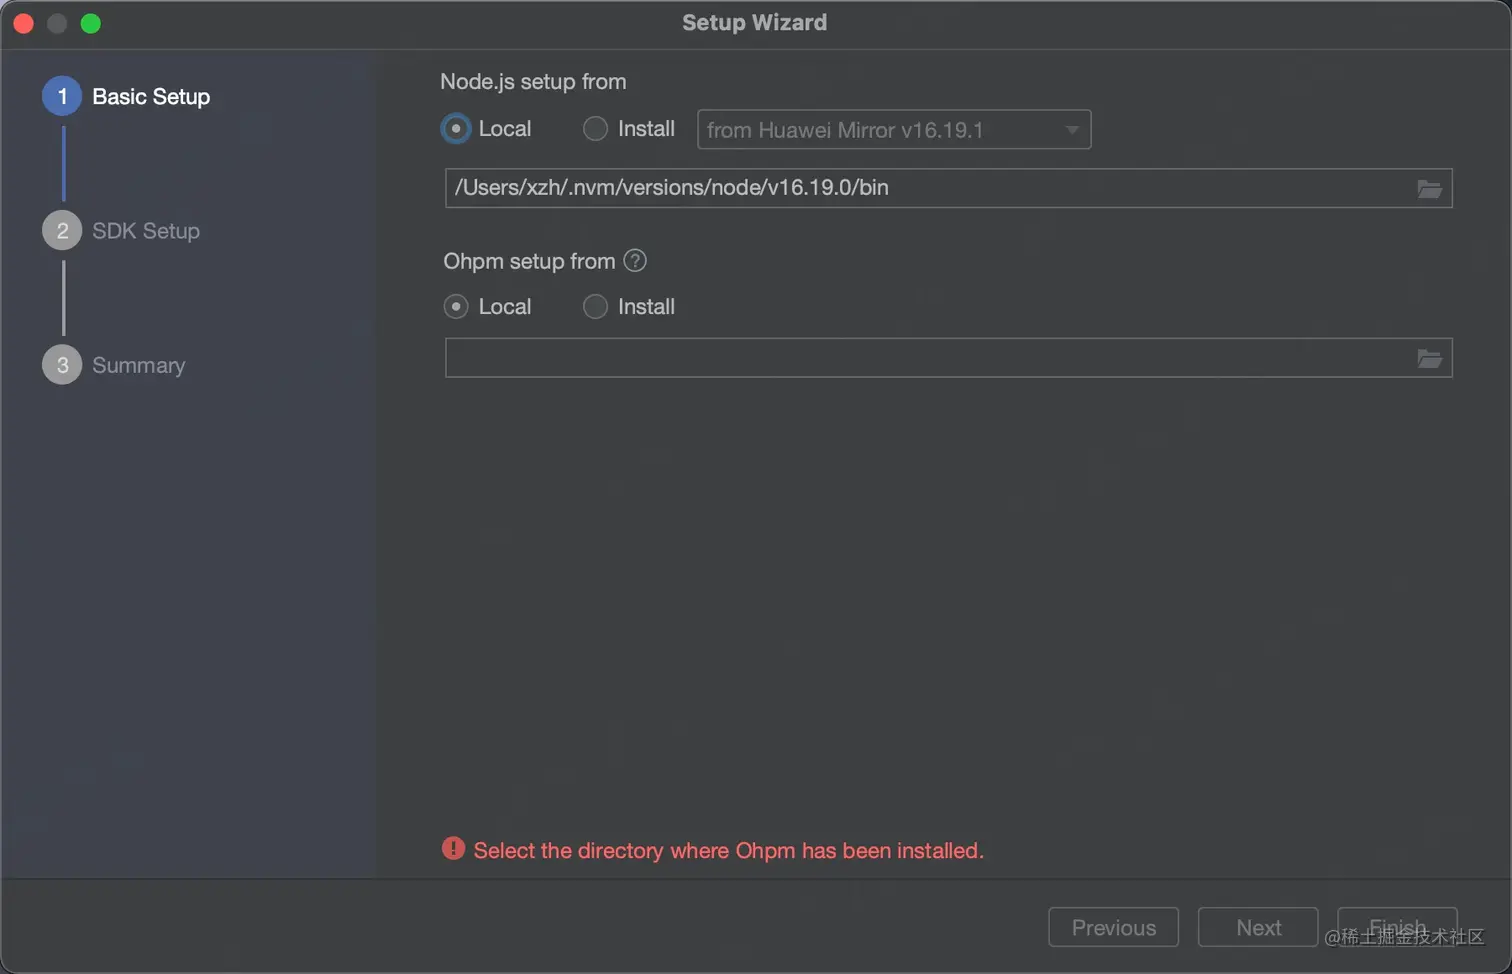This screenshot has width=1512, height=974.
Task: Go to Basic Setup step
Action: coord(126,96)
